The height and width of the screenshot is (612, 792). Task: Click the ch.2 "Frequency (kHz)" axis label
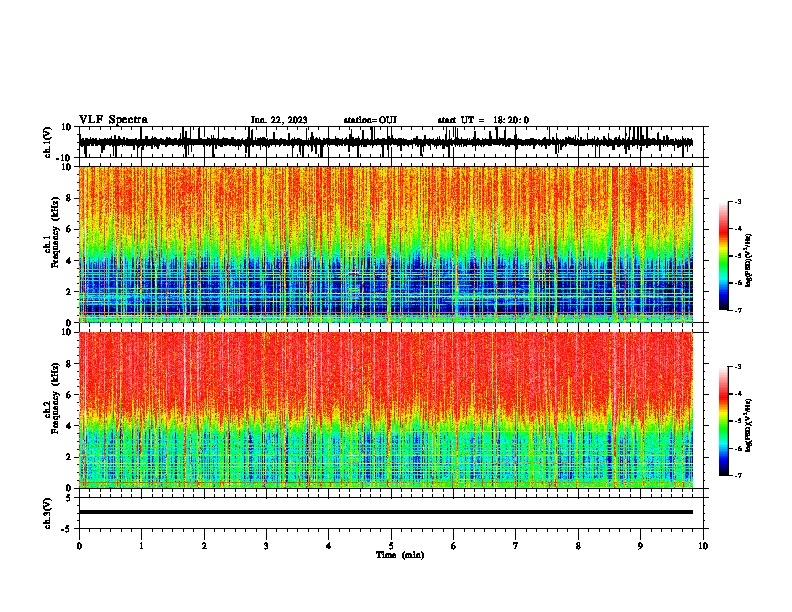(56, 398)
